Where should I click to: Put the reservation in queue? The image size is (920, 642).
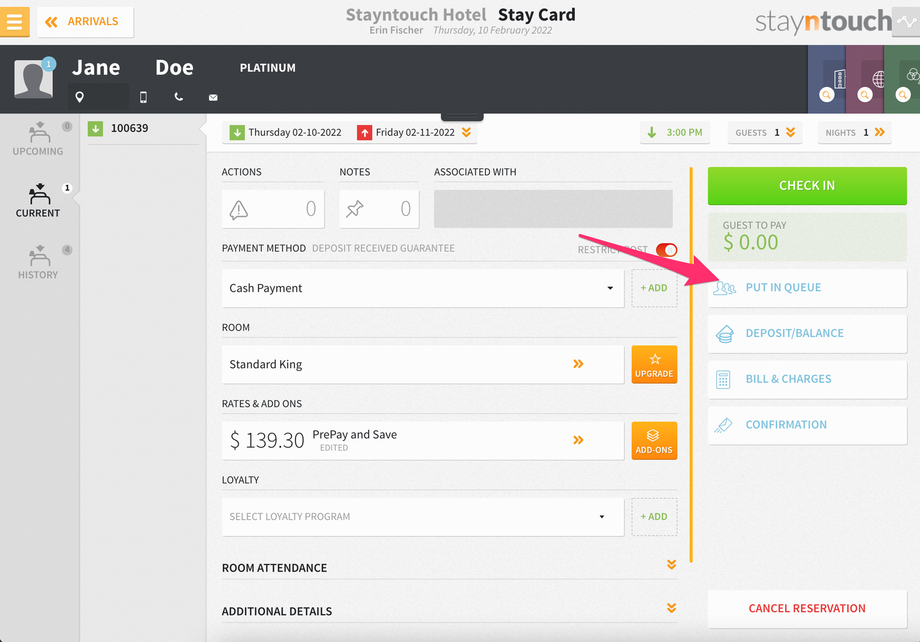point(807,288)
